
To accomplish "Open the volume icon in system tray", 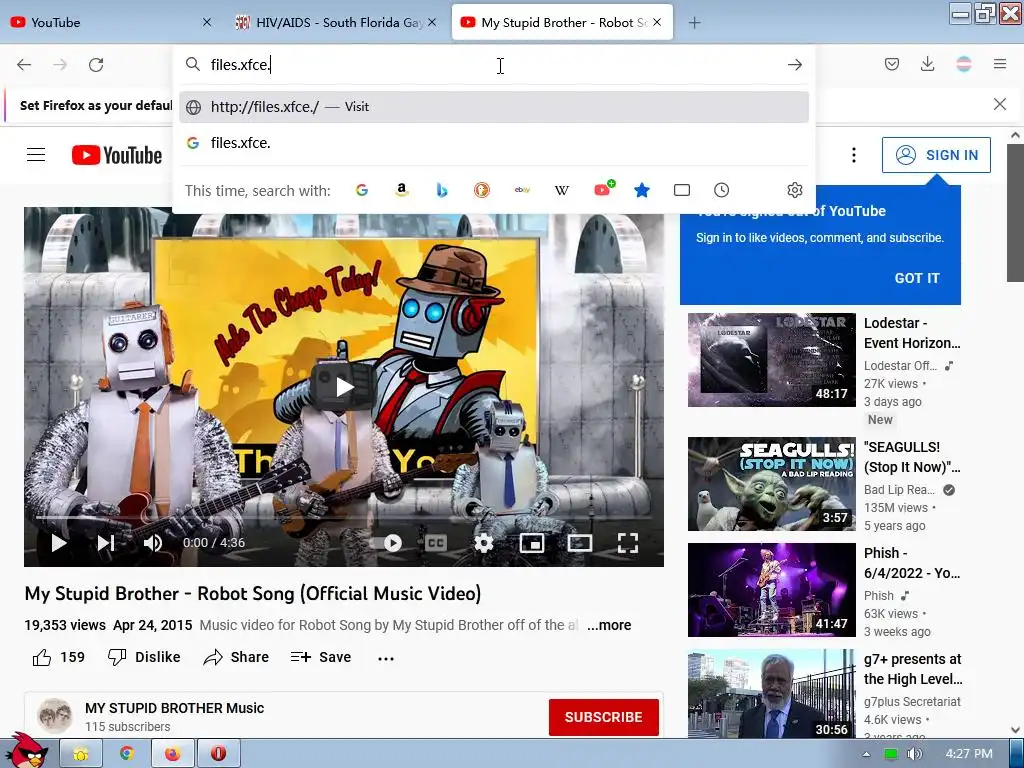I will 915,754.
